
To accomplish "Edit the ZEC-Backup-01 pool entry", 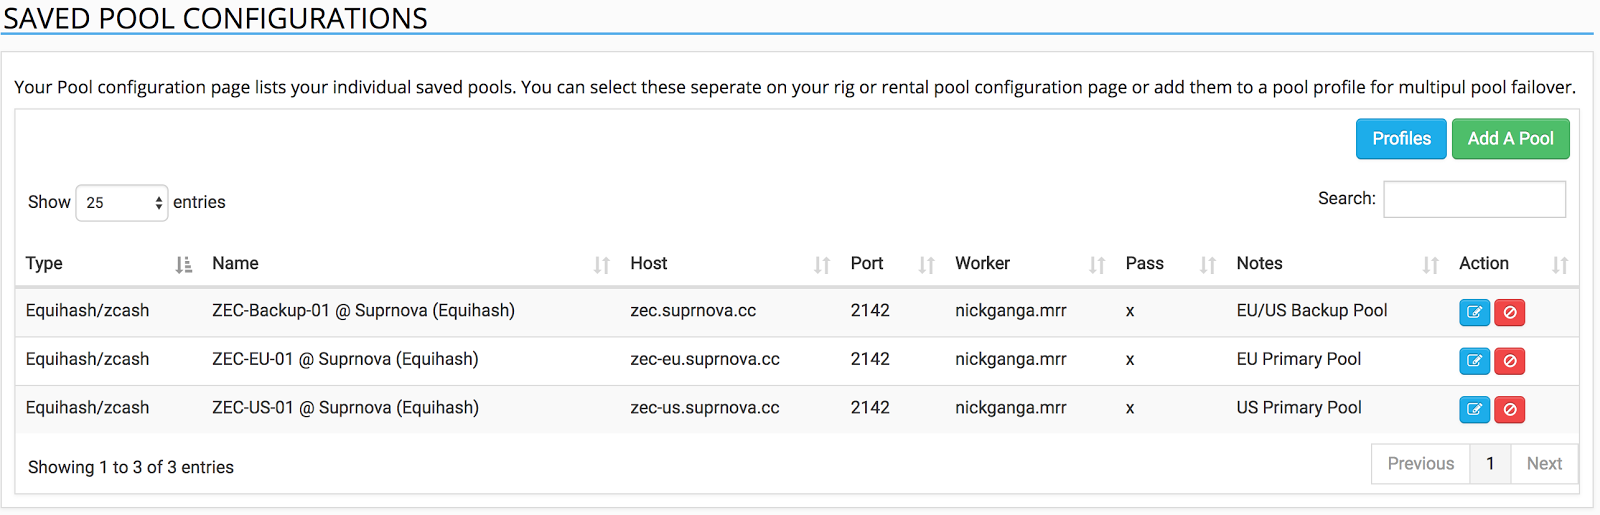I will tap(1474, 312).
